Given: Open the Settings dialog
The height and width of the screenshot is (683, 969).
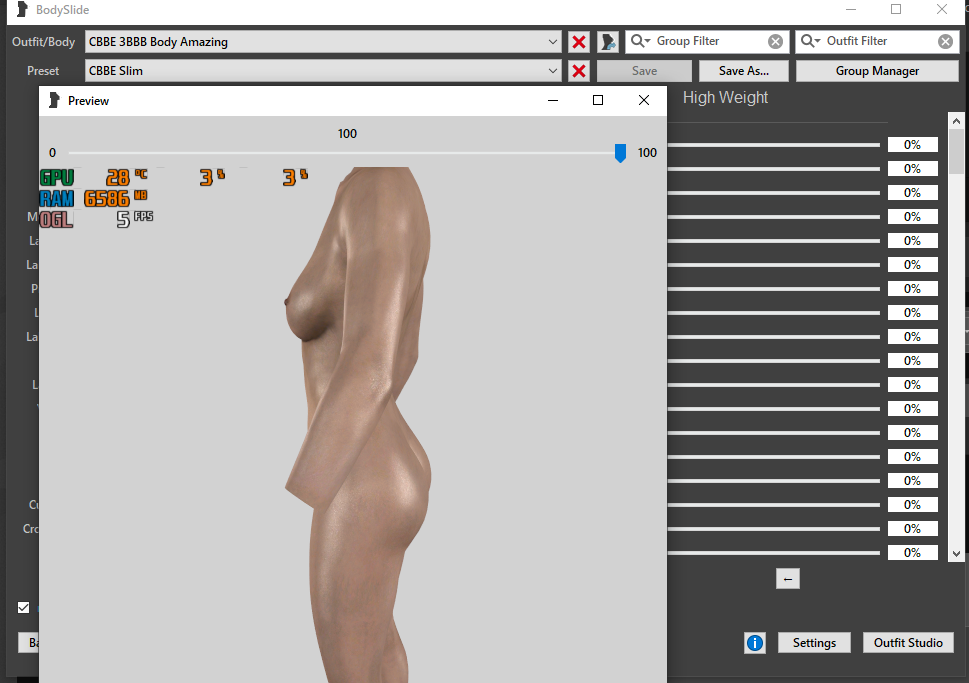Looking at the screenshot, I should tap(814, 643).
